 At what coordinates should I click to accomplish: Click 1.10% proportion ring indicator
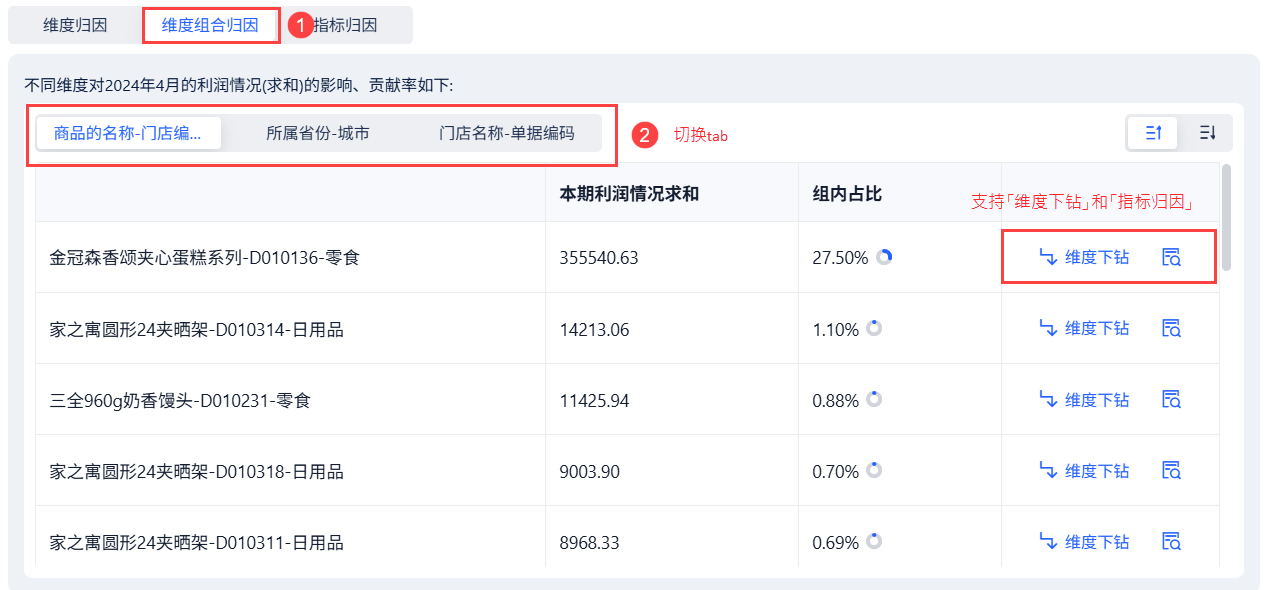(x=874, y=328)
